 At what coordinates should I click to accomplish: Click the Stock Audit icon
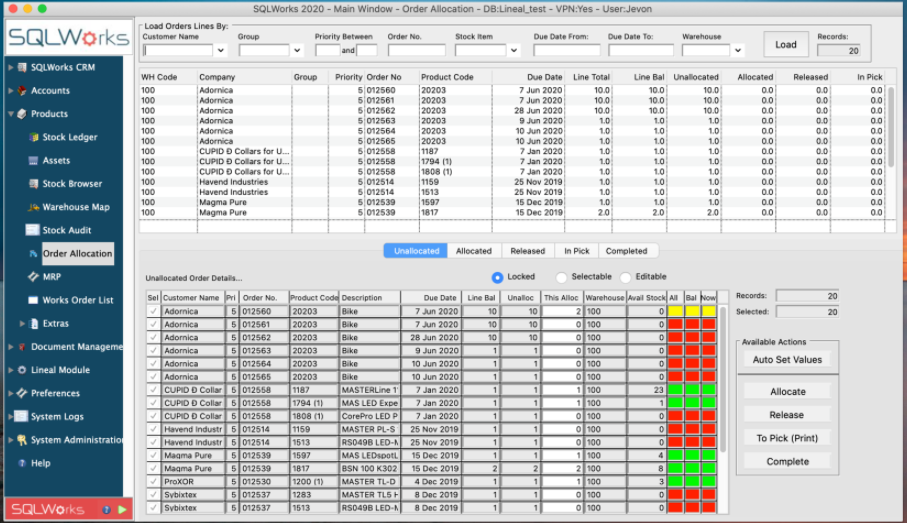coord(32,230)
